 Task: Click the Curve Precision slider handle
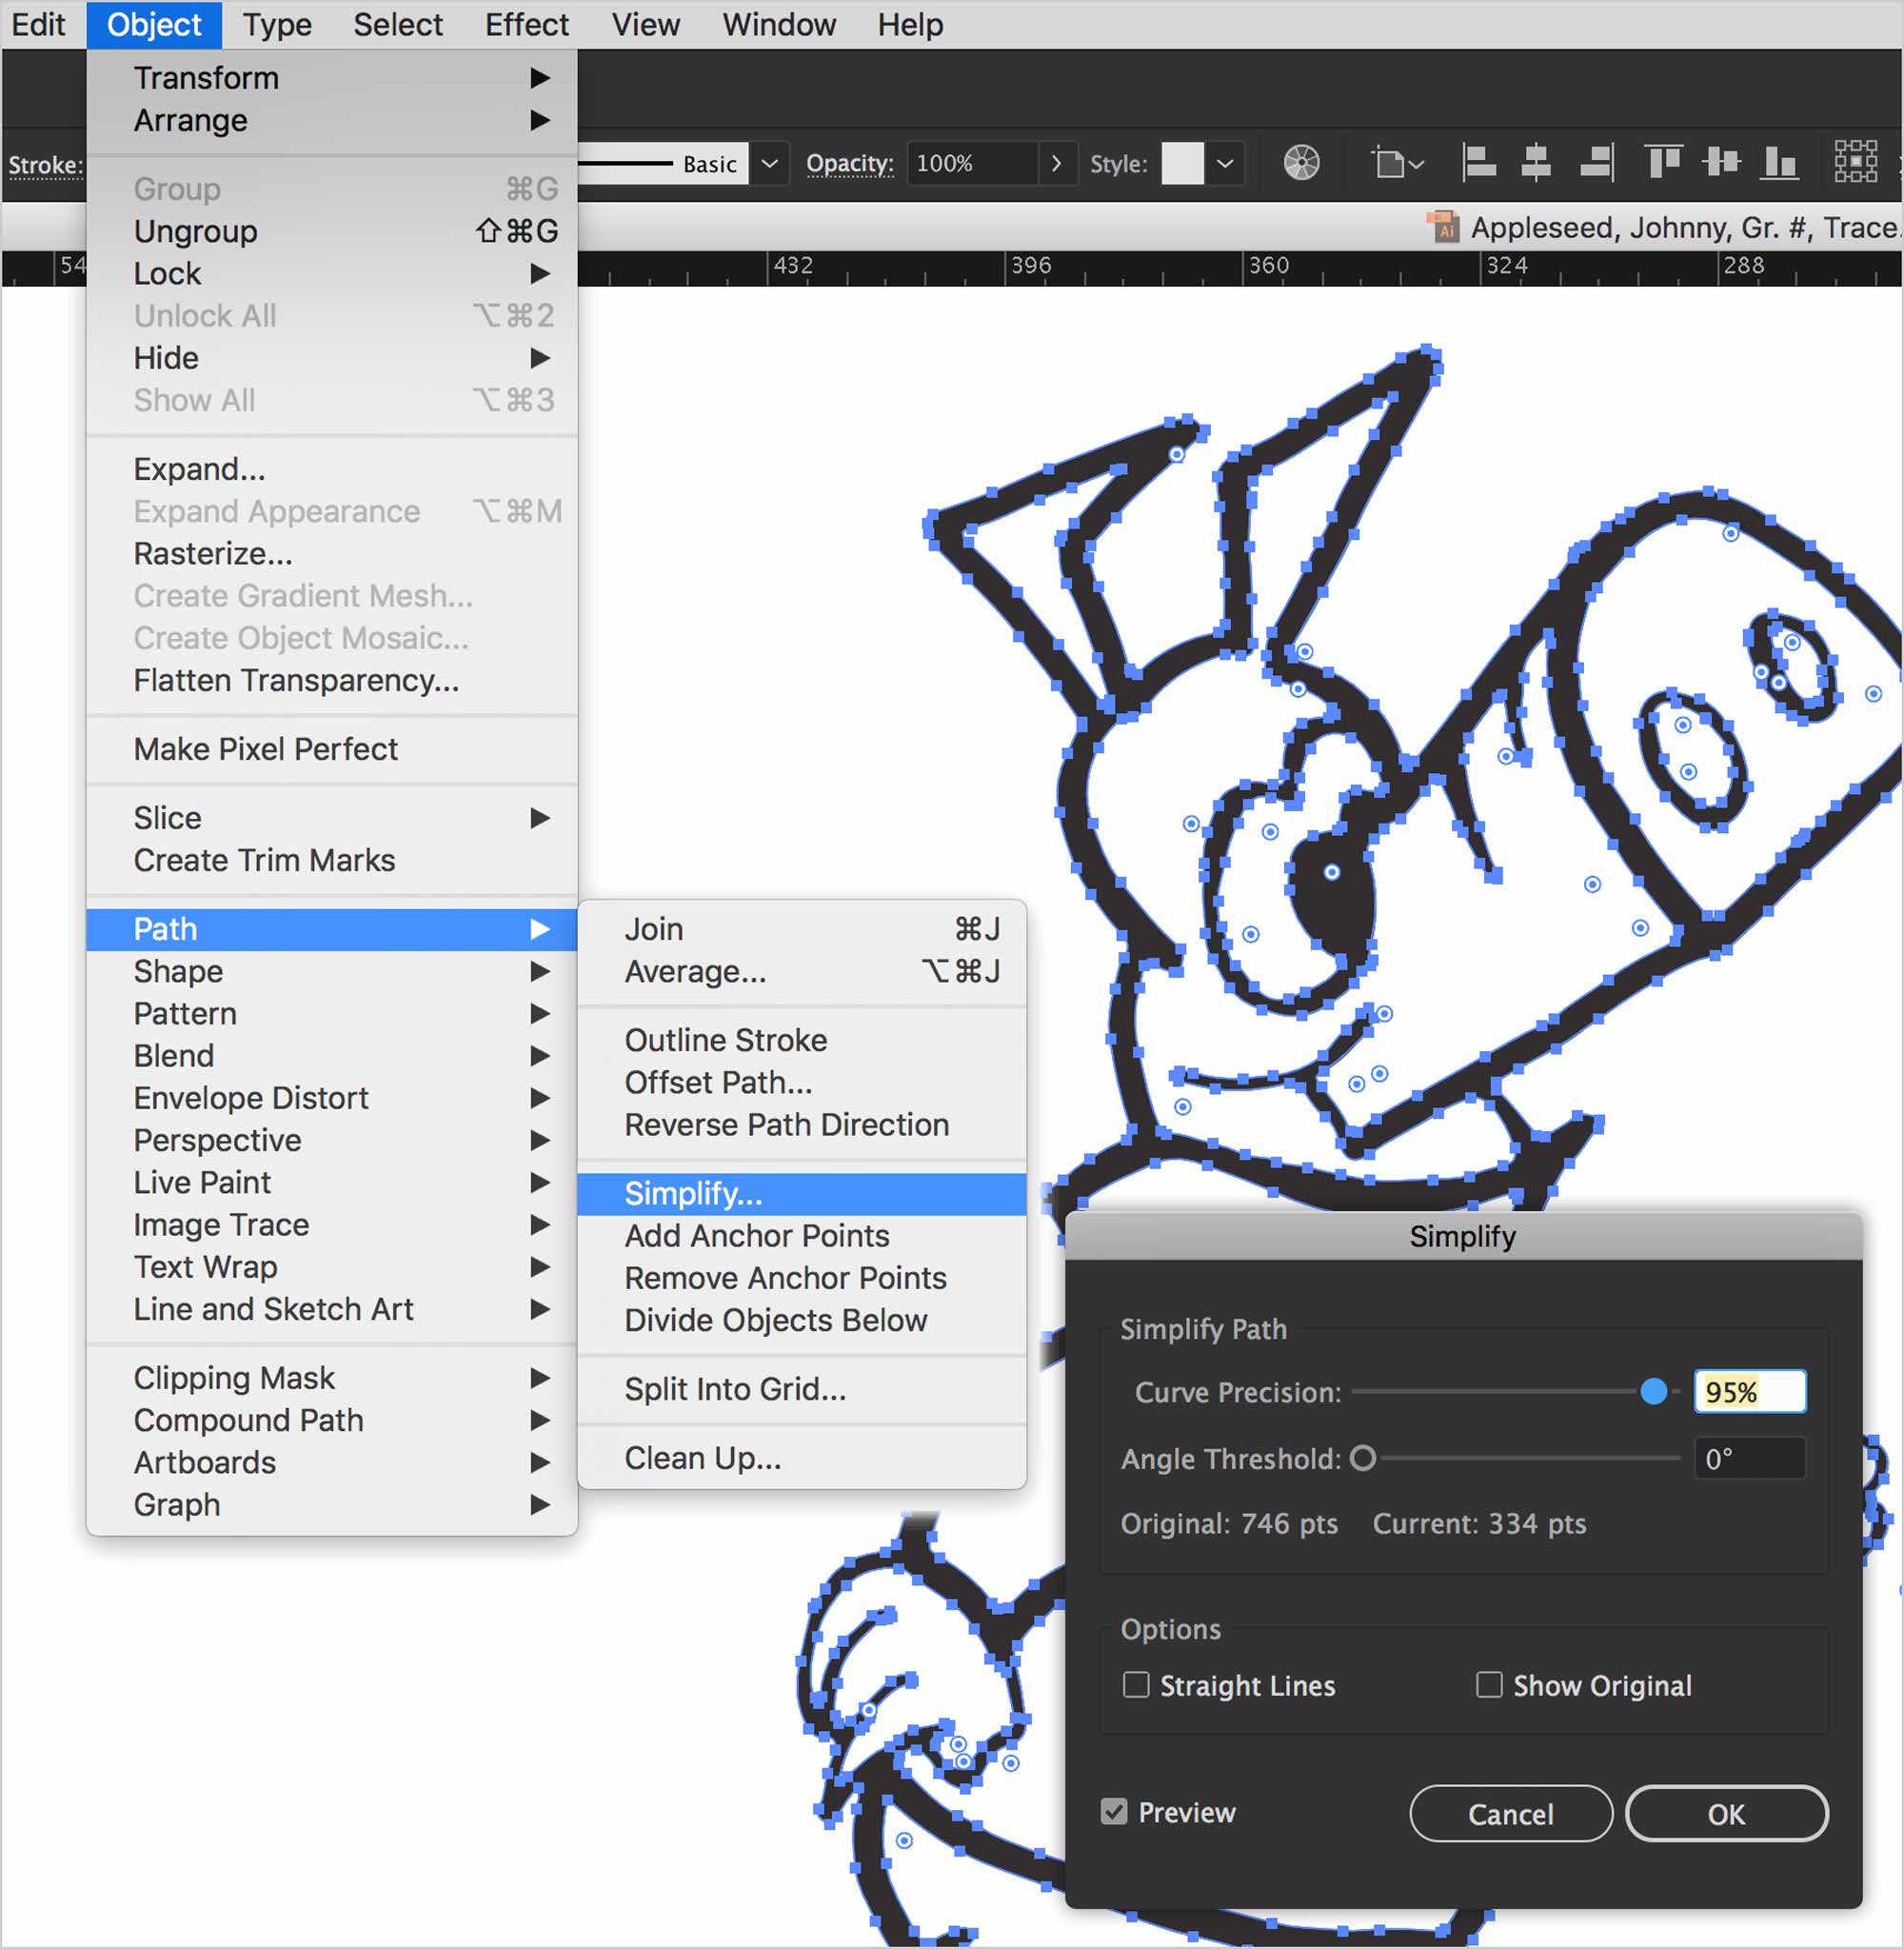coord(1653,1391)
